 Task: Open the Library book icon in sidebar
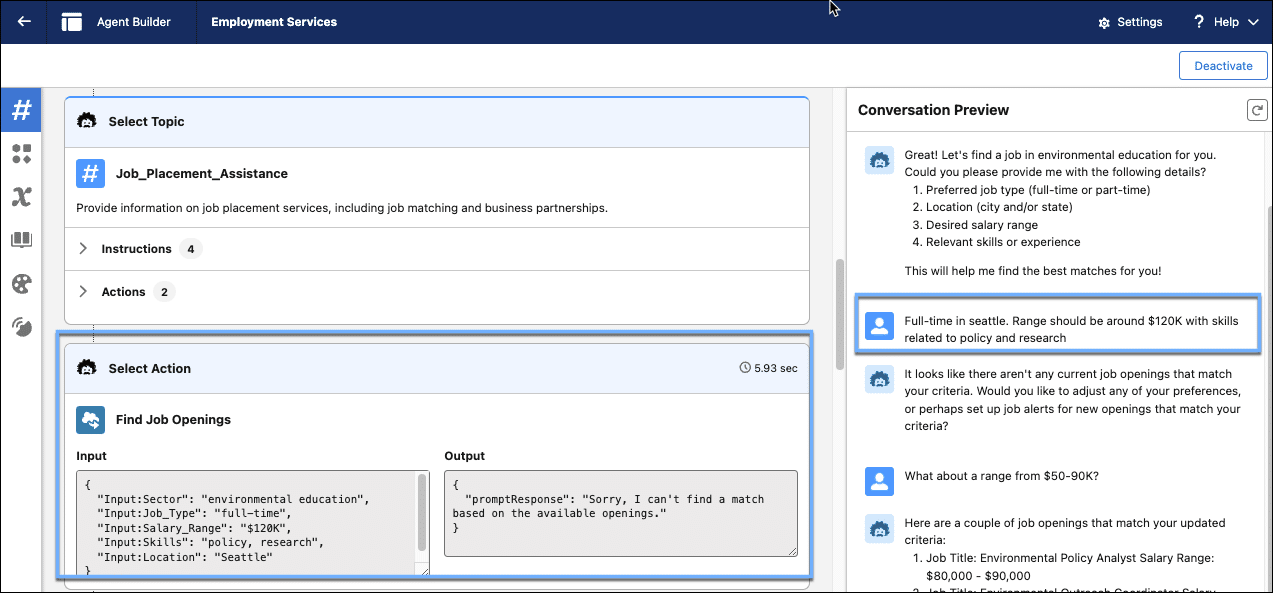pos(21,240)
